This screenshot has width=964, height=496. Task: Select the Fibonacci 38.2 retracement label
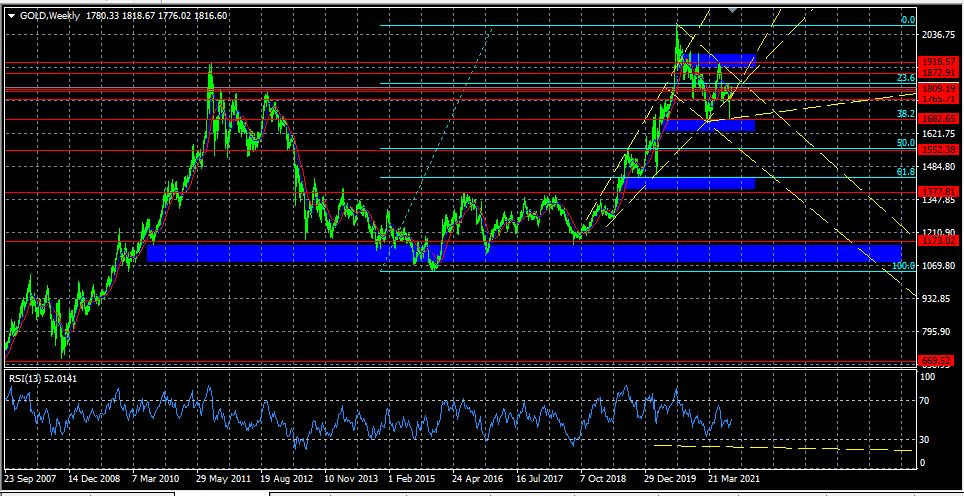pyautogui.click(x=906, y=114)
